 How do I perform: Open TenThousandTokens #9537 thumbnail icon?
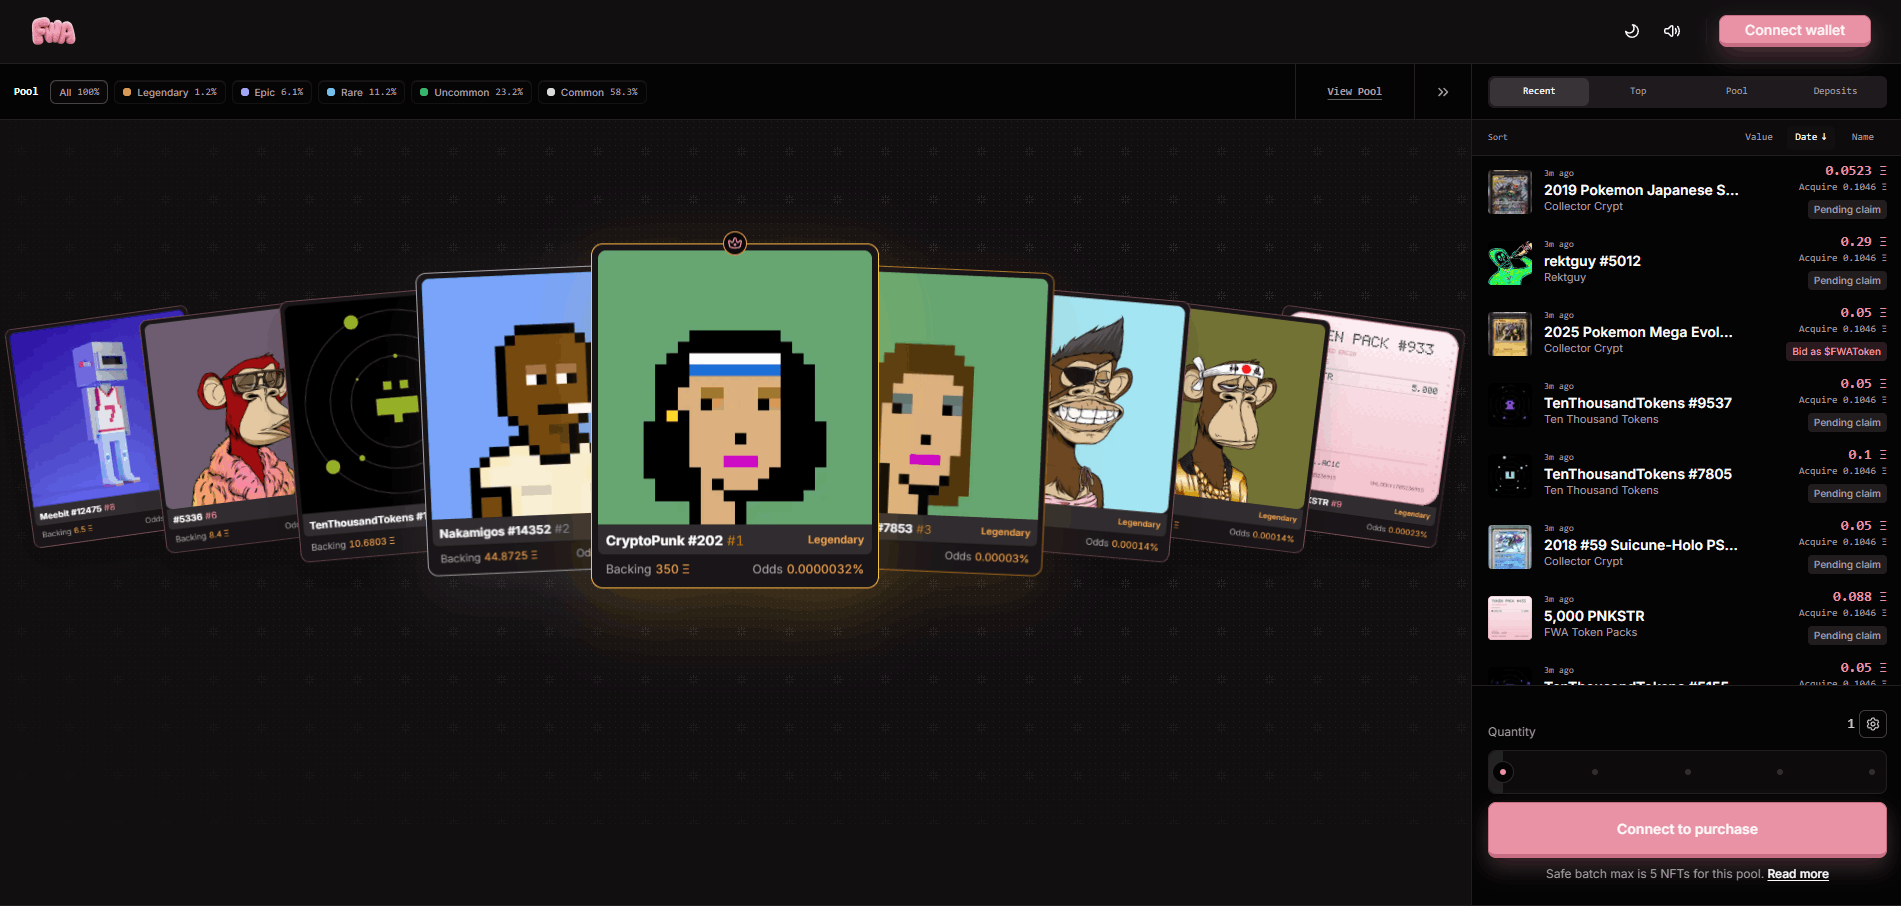1510,405
